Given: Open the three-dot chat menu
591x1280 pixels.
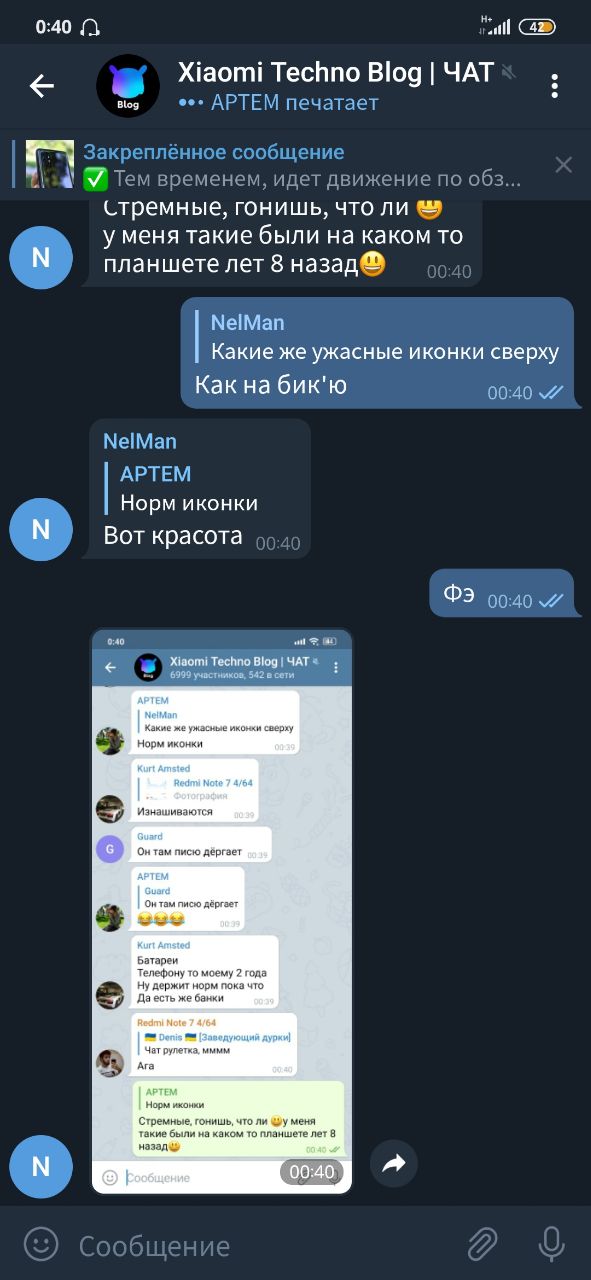Looking at the screenshot, I should [554, 86].
